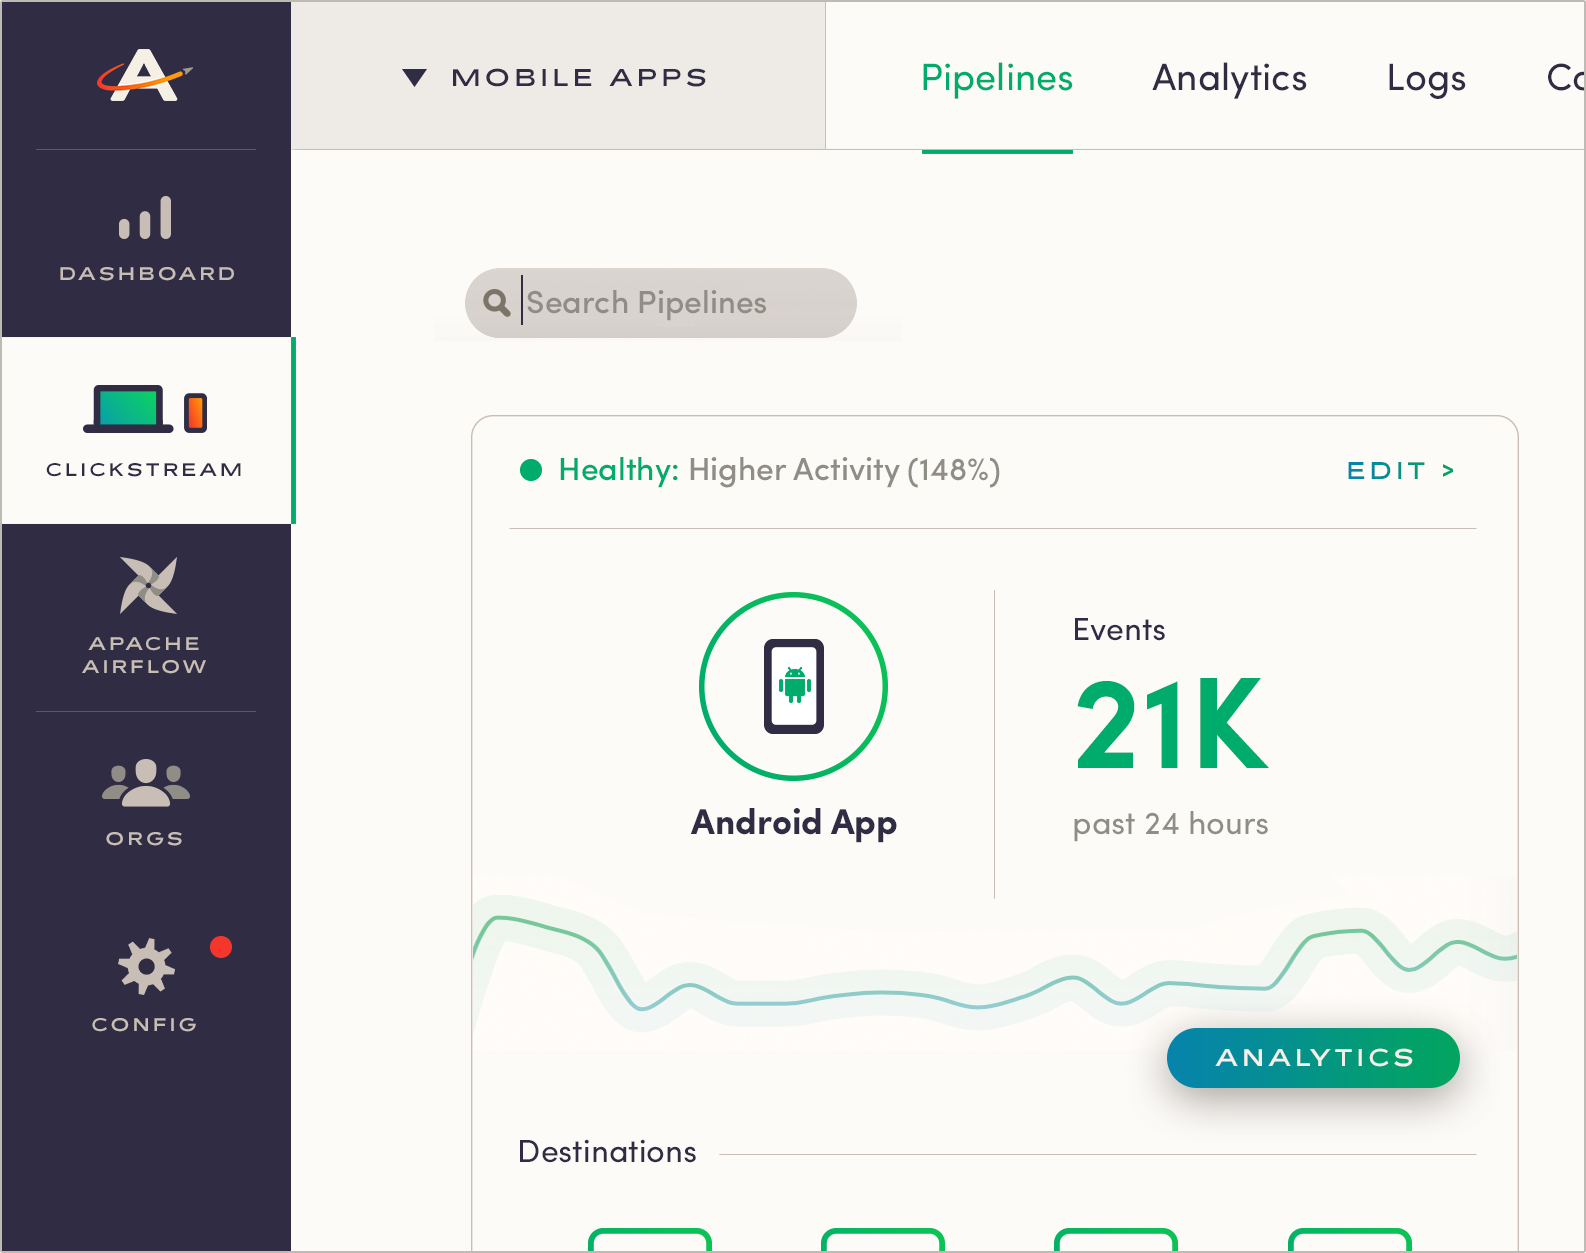Click the CLICKSTREAM sidebar label
The image size is (1586, 1253).
(145, 469)
